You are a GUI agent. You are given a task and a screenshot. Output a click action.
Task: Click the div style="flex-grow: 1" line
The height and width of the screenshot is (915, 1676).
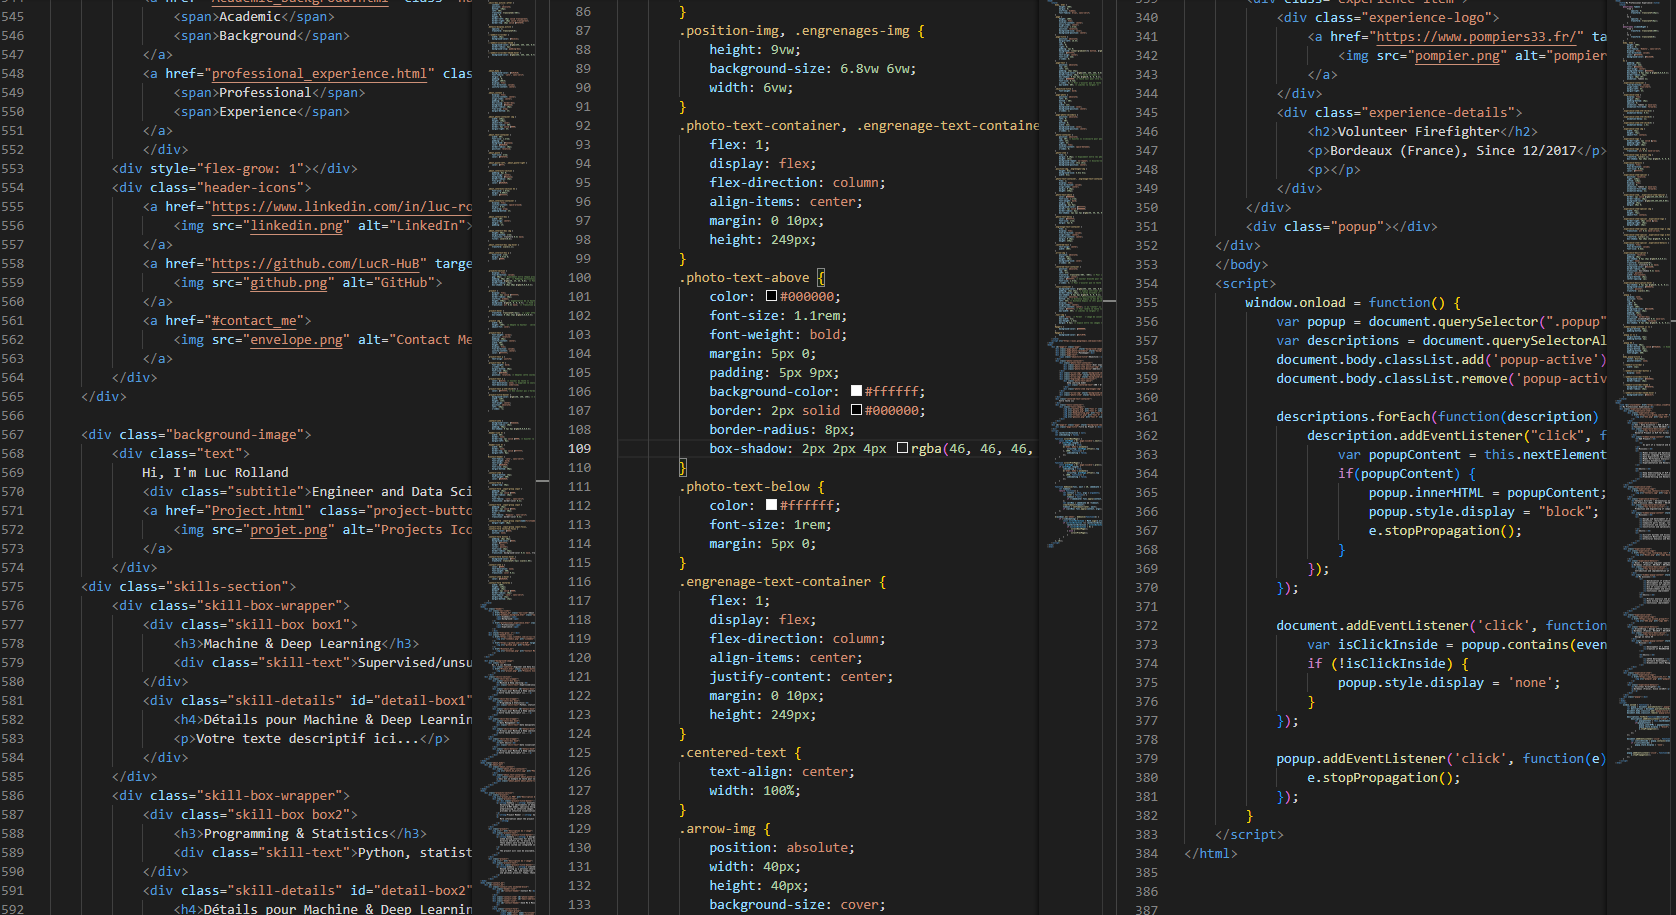click(x=234, y=169)
